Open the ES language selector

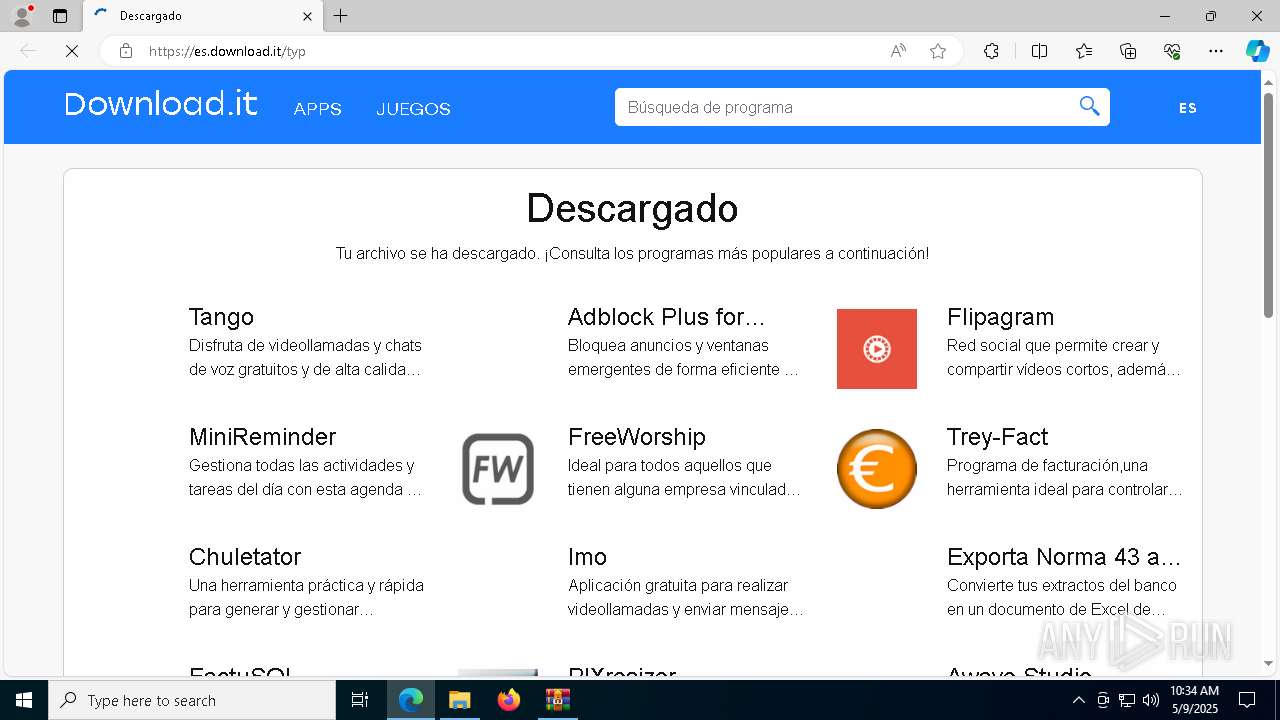[x=1188, y=108]
